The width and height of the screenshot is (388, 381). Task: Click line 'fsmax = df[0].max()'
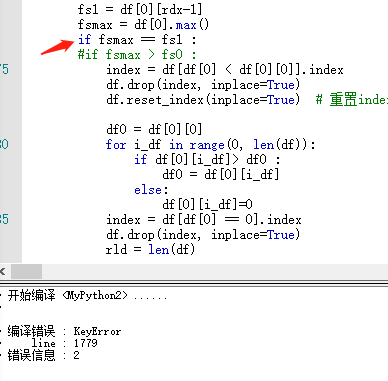tap(143, 25)
